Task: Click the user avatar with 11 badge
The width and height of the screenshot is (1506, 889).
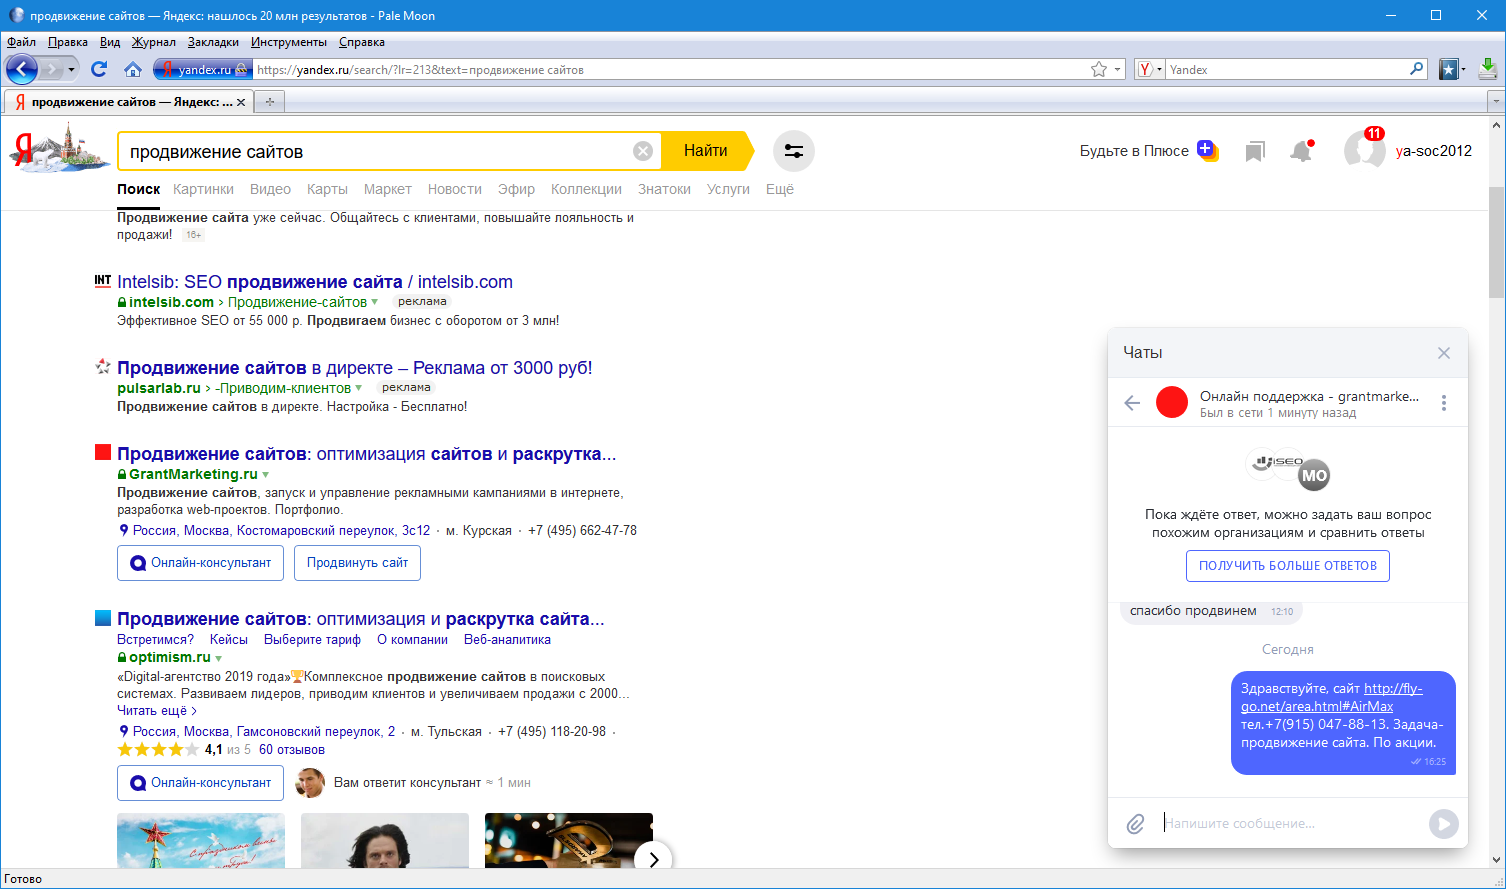Action: (1364, 150)
